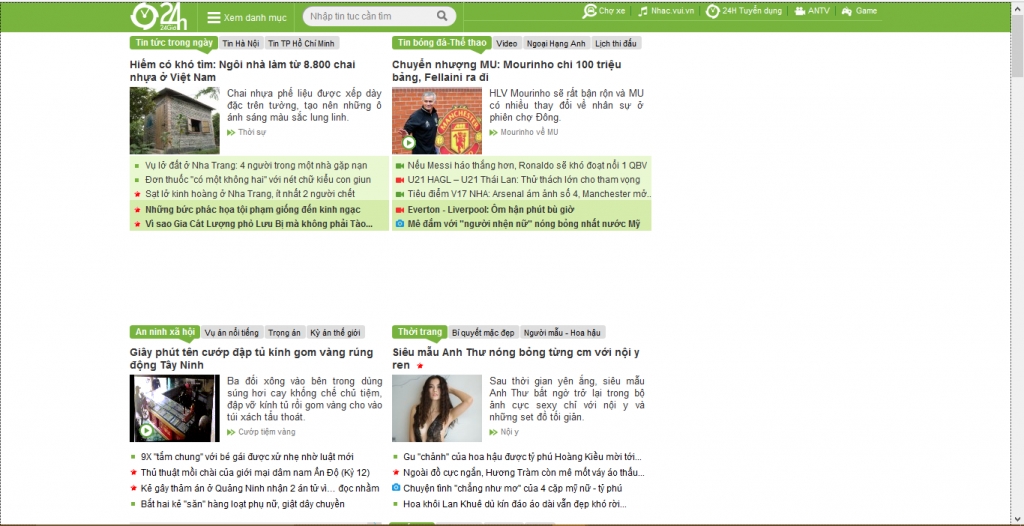Select the An ninh xã hội tab
The image size is (1024, 526).
pyautogui.click(x=165, y=332)
